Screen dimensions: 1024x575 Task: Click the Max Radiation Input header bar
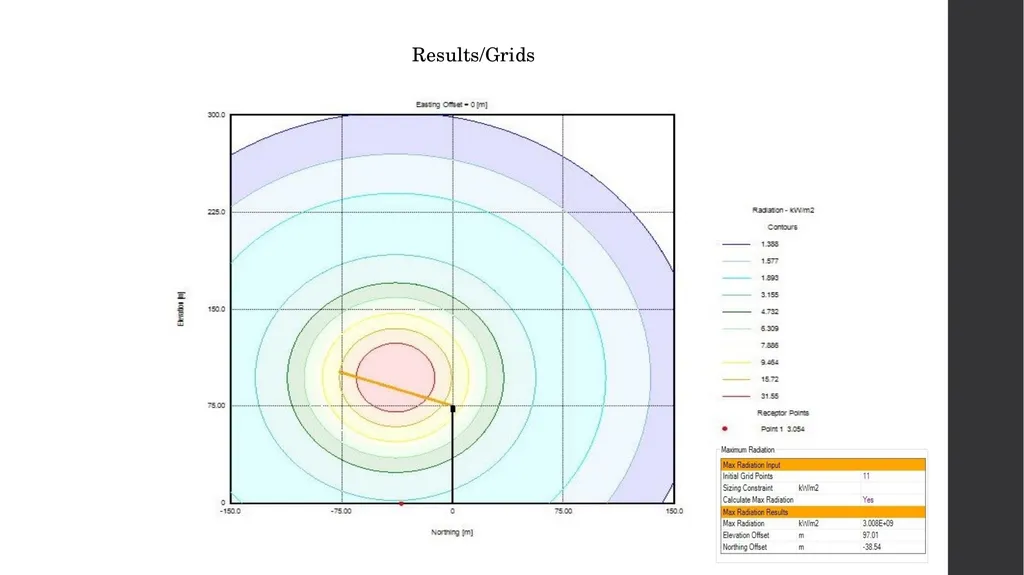tap(823, 465)
